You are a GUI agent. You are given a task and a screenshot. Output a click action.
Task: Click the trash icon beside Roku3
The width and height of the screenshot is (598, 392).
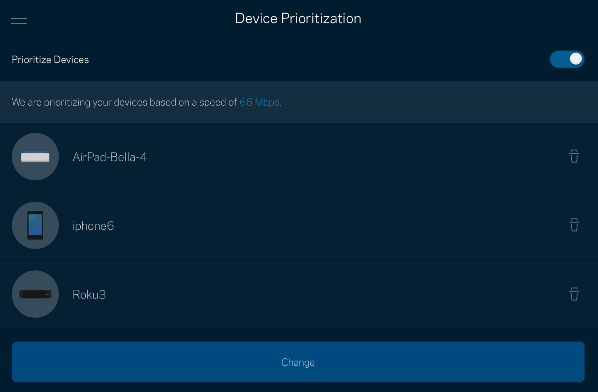point(574,294)
